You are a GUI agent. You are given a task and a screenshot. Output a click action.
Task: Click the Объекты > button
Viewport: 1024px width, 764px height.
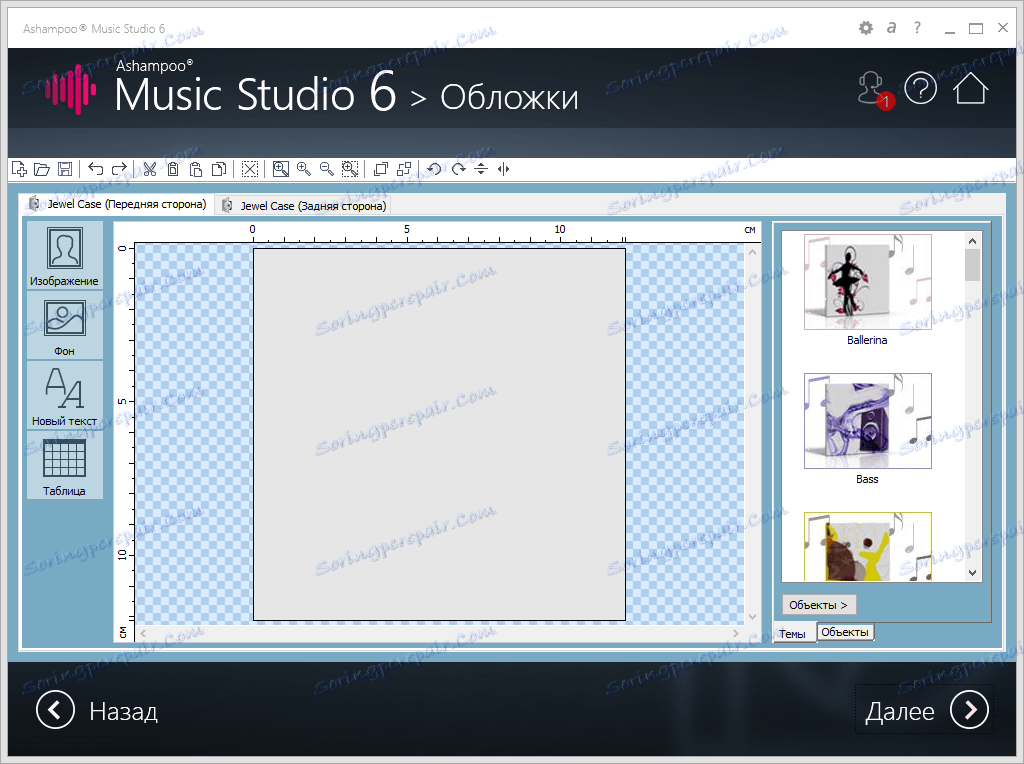[818, 605]
